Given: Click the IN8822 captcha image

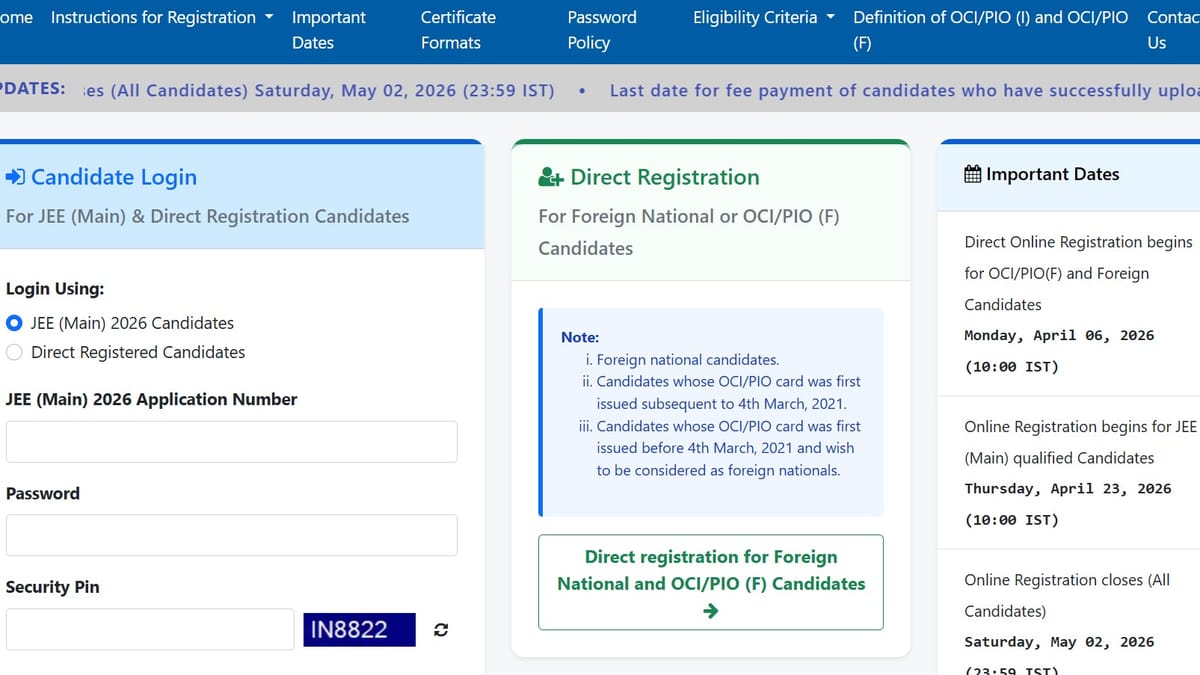Looking at the screenshot, I should click(360, 630).
